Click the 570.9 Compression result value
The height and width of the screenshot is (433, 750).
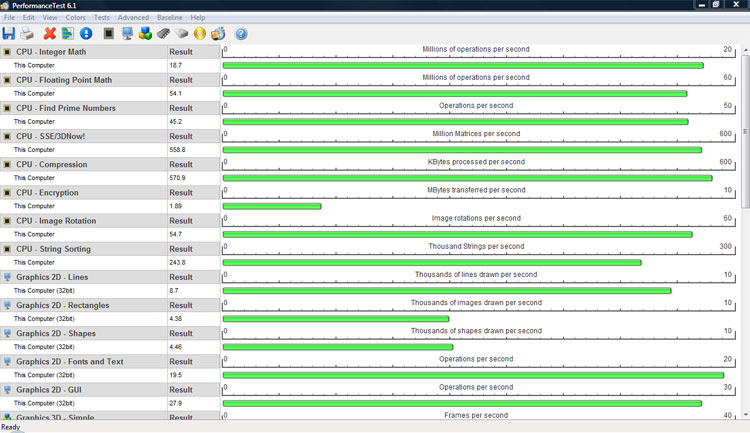tap(177, 178)
